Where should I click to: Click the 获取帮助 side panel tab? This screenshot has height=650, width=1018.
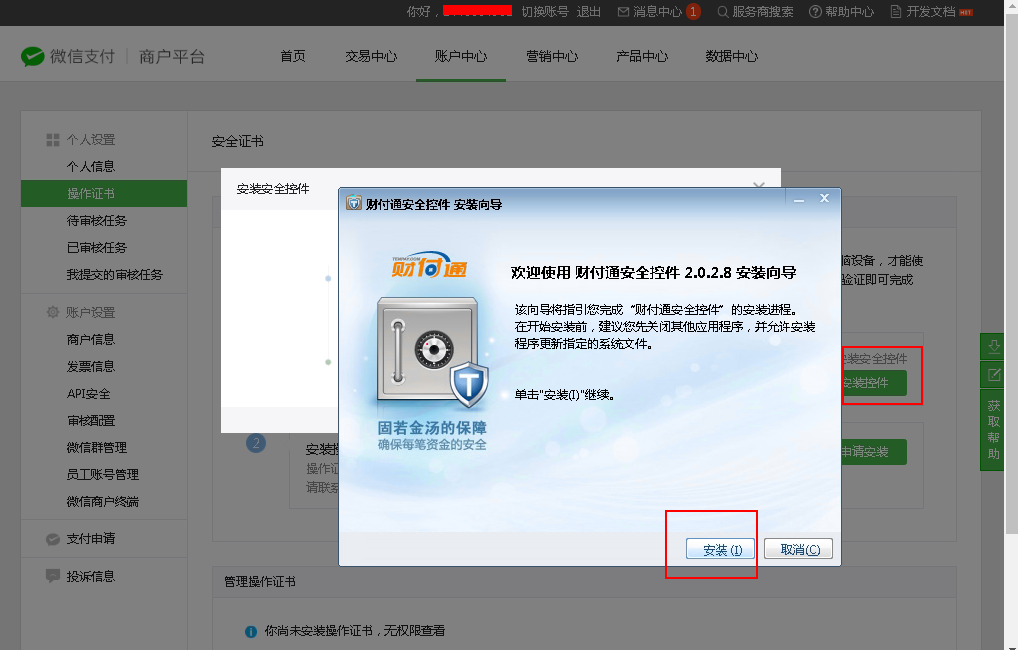pyautogui.click(x=994, y=430)
